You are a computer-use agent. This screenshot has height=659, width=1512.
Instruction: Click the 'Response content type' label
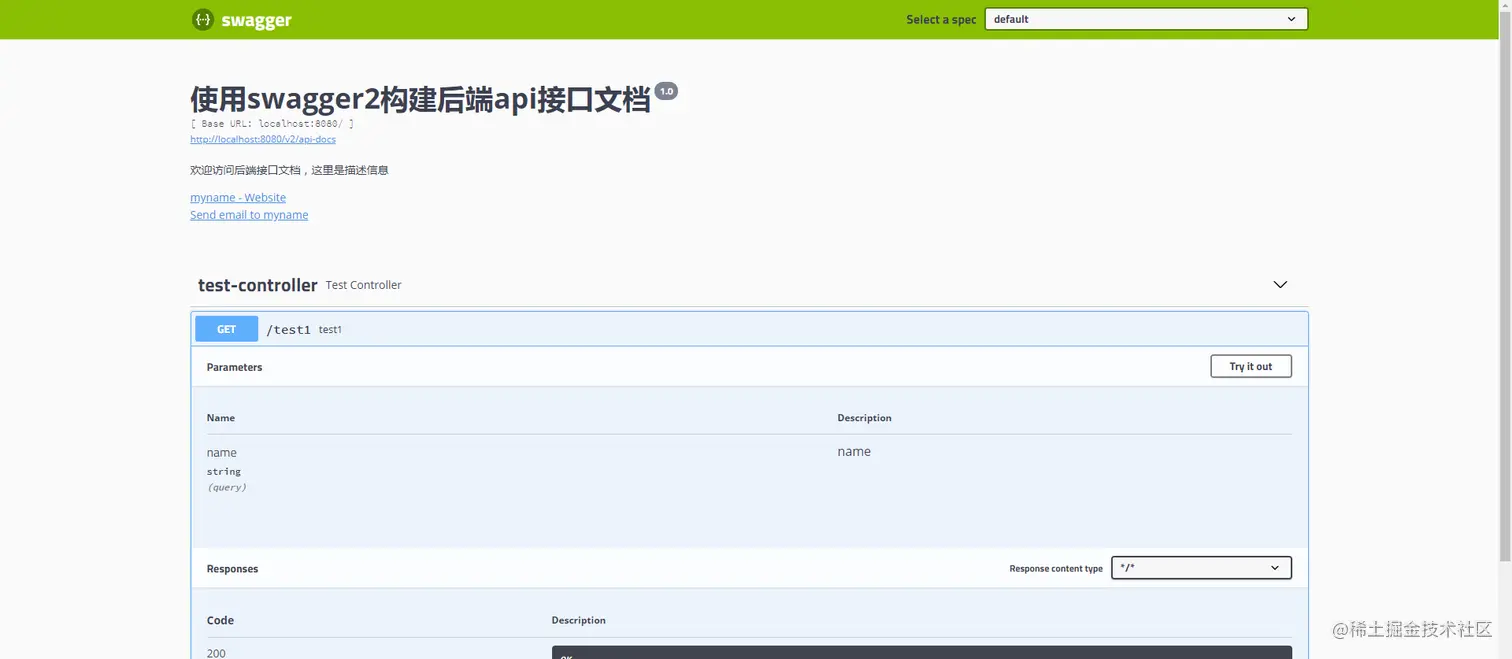click(x=1056, y=569)
